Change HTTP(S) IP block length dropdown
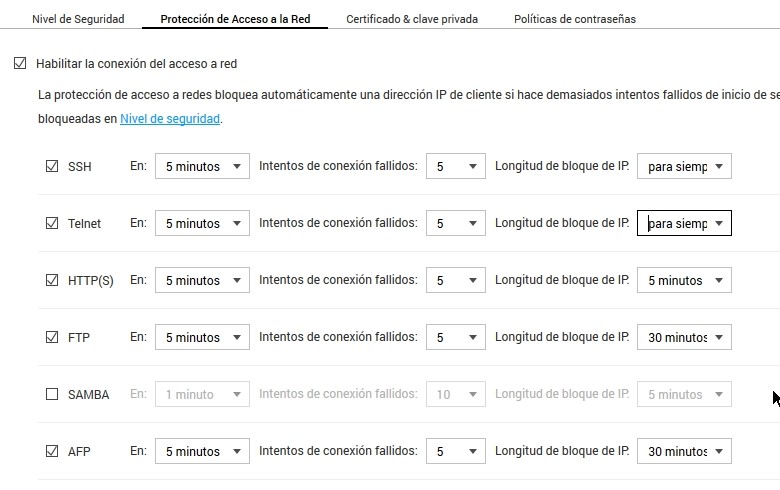Viewport: 780px width, 490px height. tap(684, 280)
